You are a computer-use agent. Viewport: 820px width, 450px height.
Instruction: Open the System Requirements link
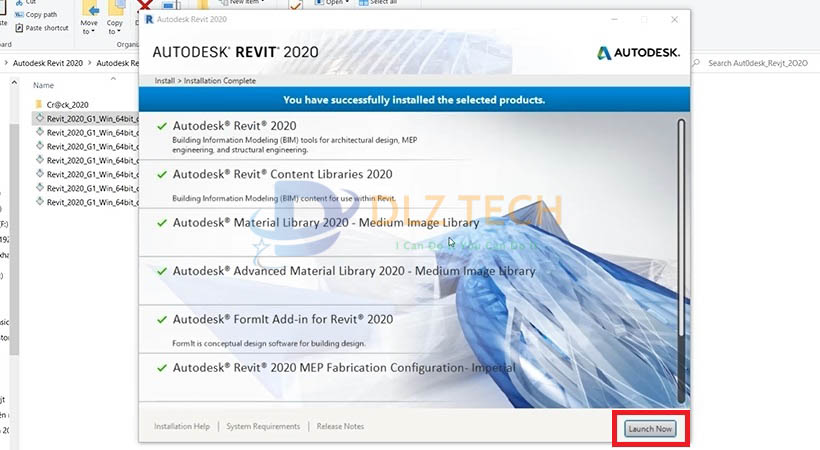pos(263,426)
